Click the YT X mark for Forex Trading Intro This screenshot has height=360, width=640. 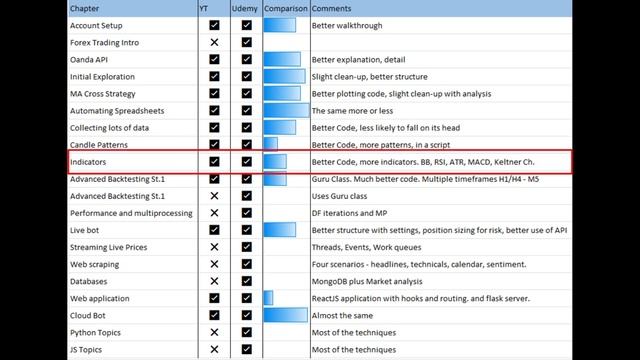click(x=214, y=42)
